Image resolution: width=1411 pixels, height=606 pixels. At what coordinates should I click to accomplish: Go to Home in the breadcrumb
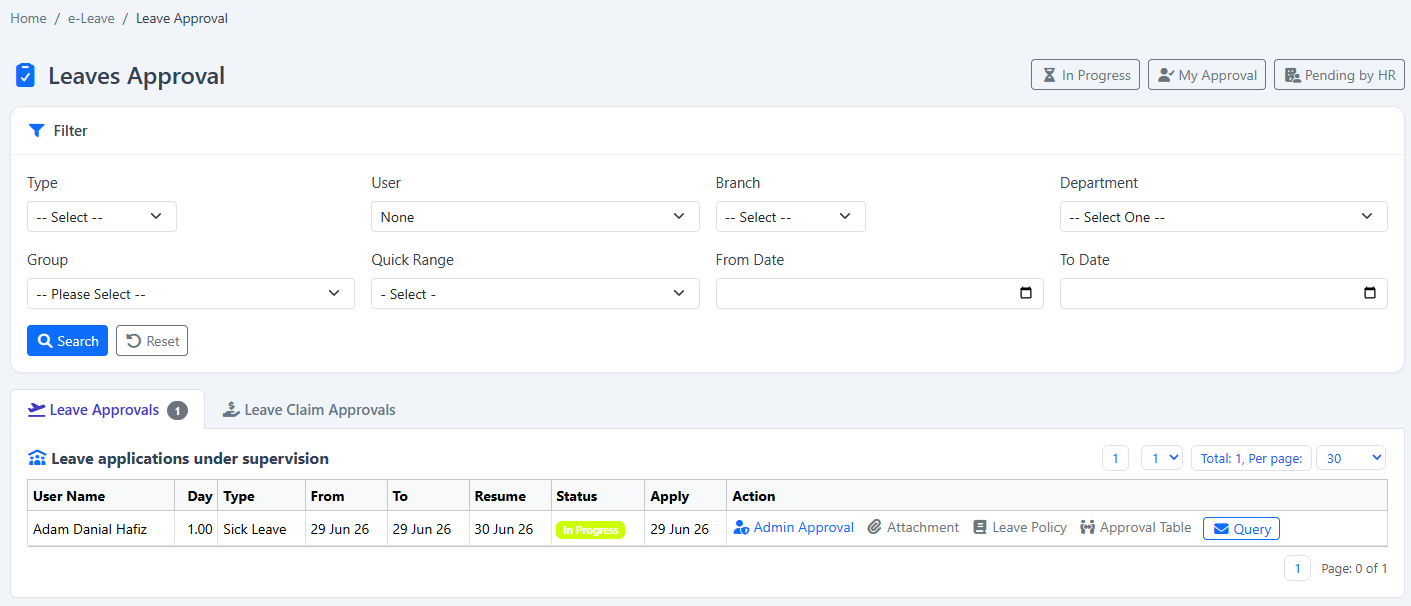tap(28, 18)
